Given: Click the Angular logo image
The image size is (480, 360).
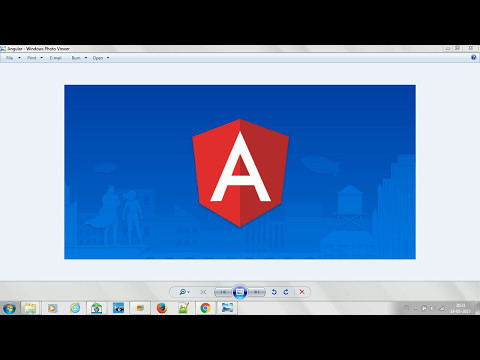Looking at the screenshot, I should (240, 172).
